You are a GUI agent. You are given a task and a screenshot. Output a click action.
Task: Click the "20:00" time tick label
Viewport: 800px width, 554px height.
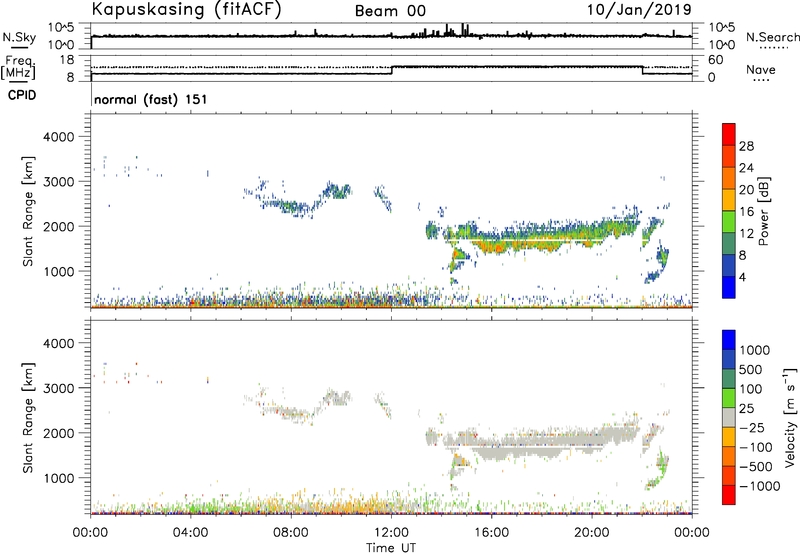pos(591,533)
